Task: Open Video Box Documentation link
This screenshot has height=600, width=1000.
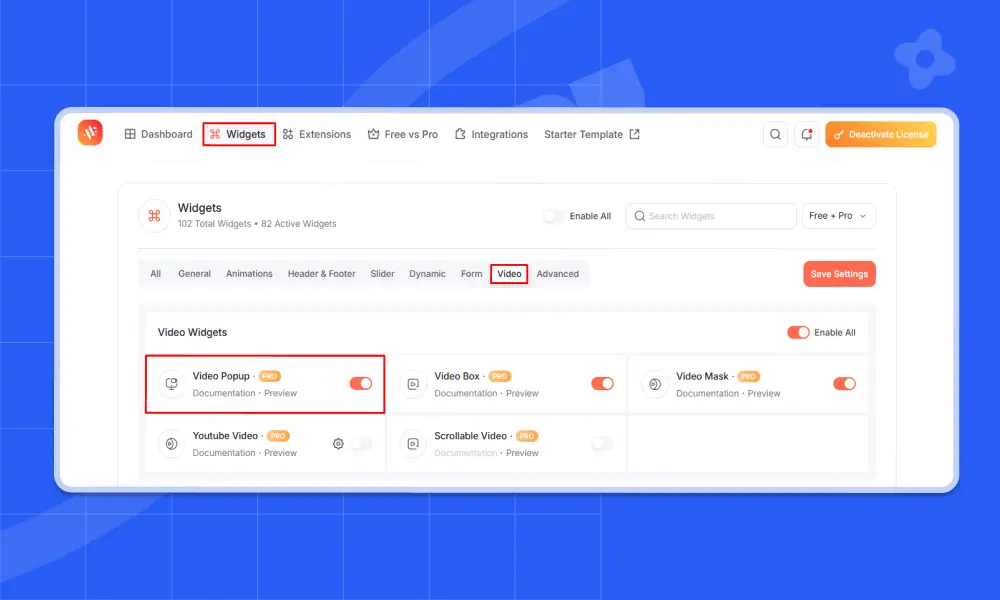Action: (x=466, y=393)
